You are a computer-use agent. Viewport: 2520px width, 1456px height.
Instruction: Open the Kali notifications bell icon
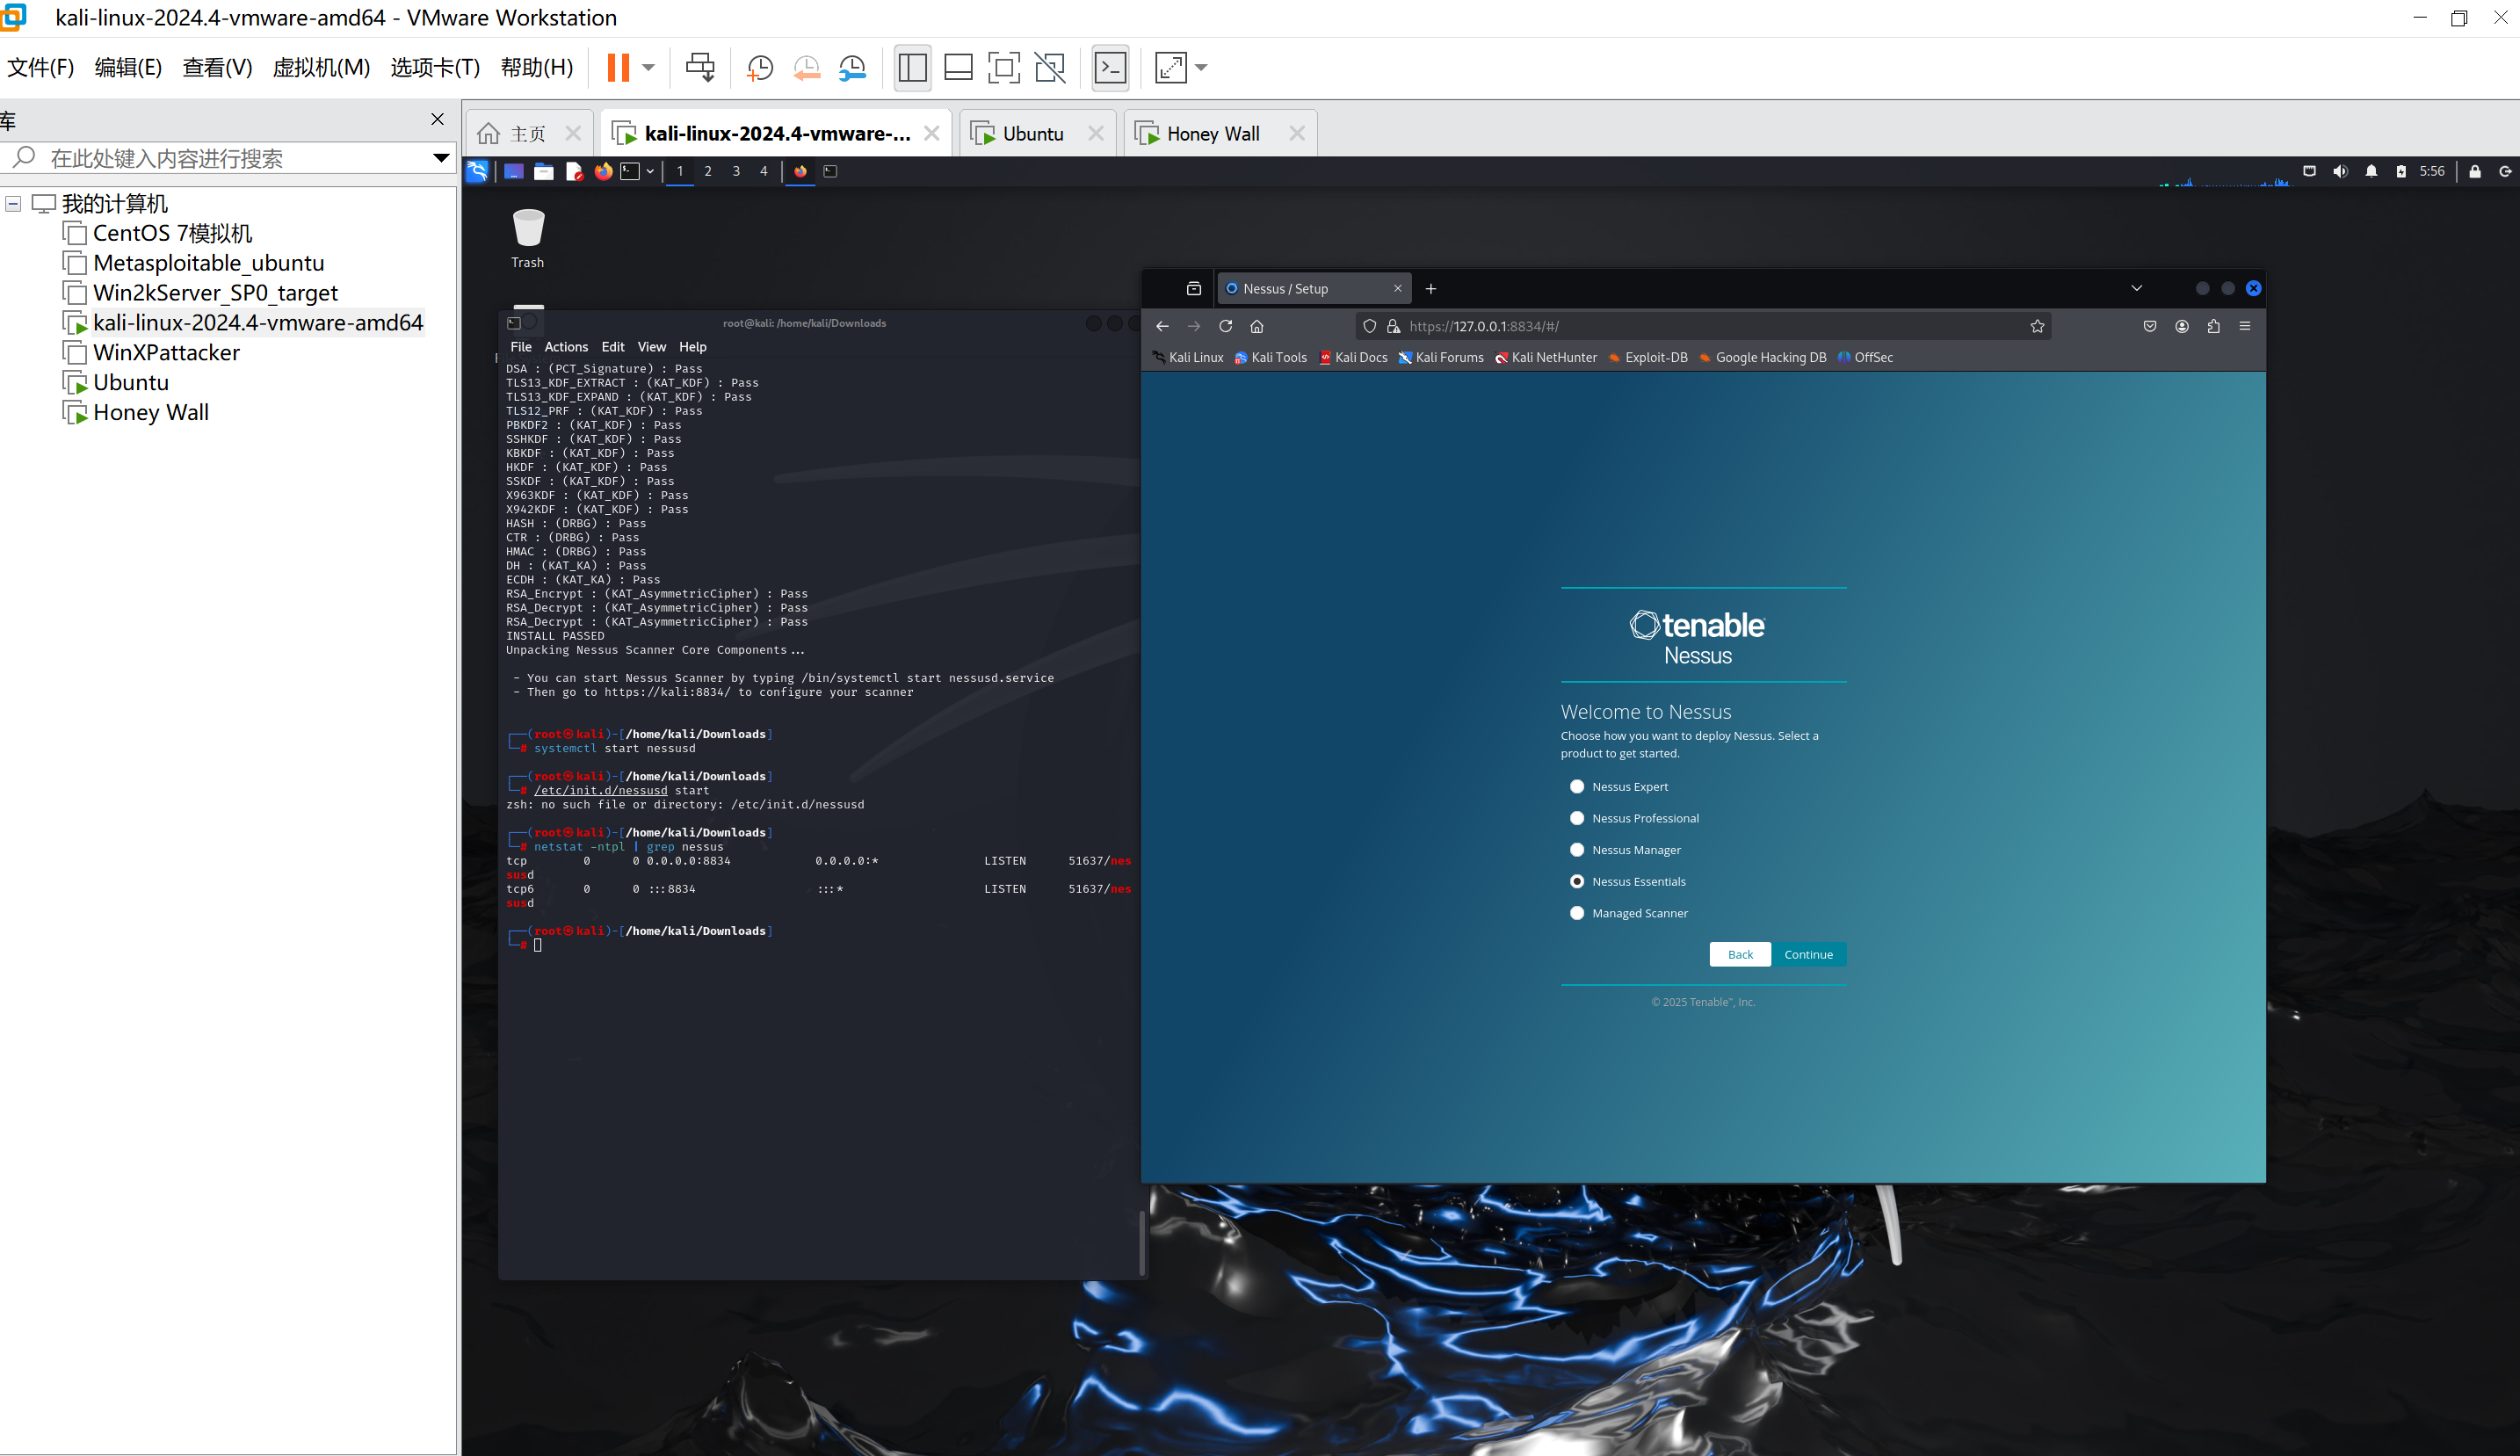[x=2371, y=171]
